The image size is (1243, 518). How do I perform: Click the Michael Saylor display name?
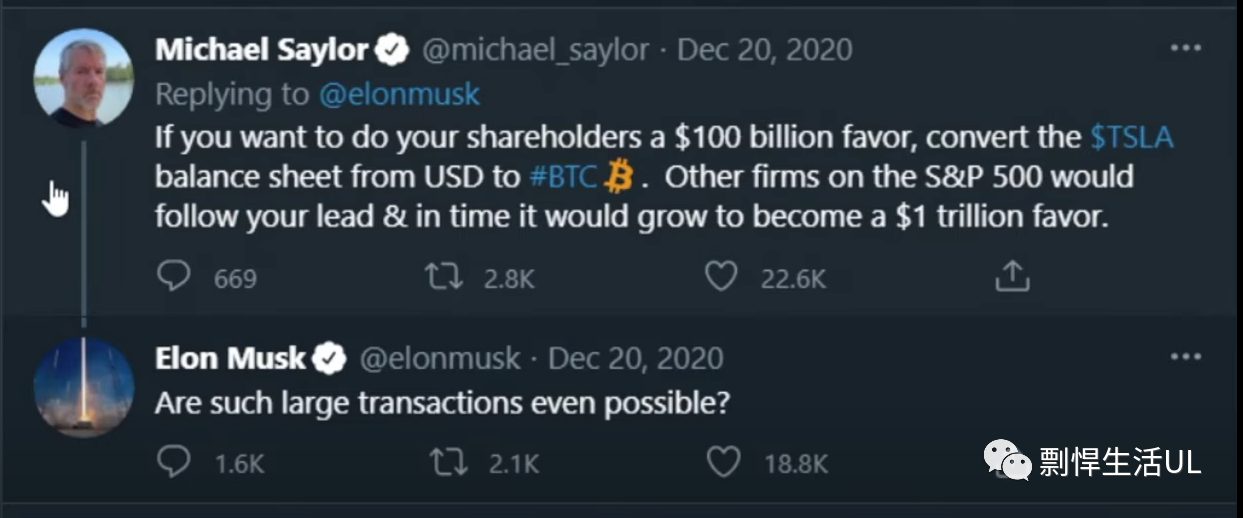point(264,50)
